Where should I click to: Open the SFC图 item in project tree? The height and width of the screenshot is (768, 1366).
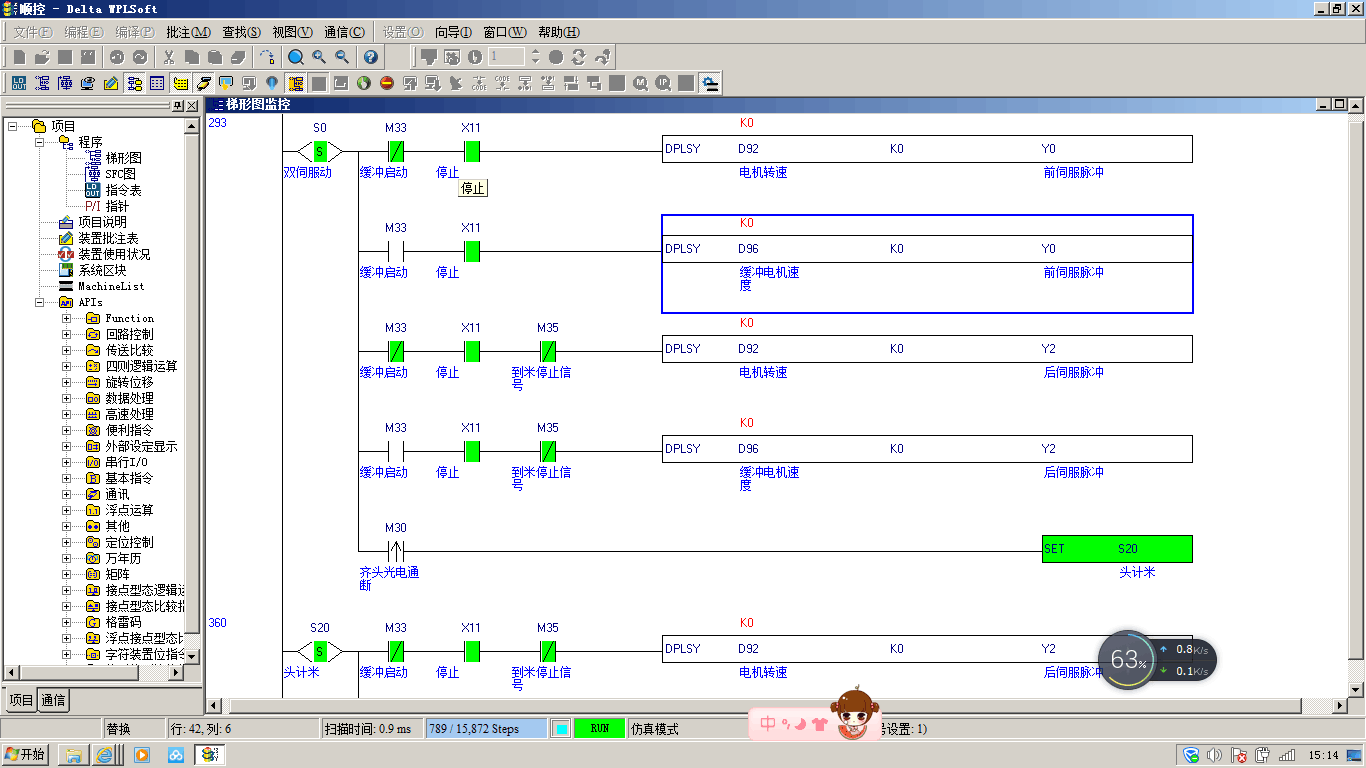point(120,174)
